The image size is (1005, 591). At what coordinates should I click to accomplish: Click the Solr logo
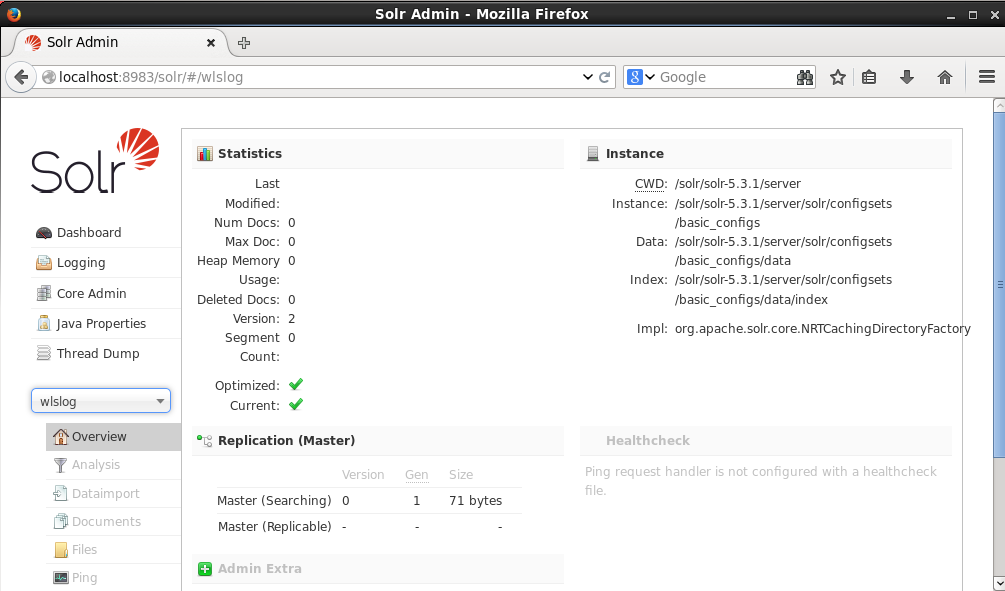95,161
